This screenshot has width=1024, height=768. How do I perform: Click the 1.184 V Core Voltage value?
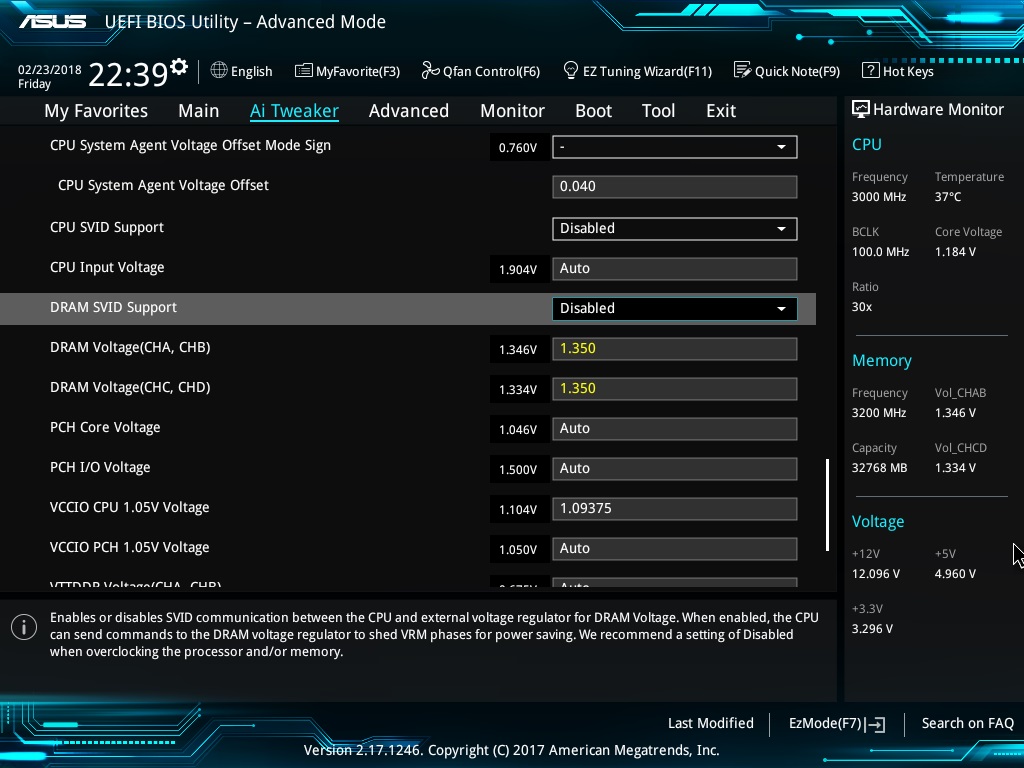[955, 252]
